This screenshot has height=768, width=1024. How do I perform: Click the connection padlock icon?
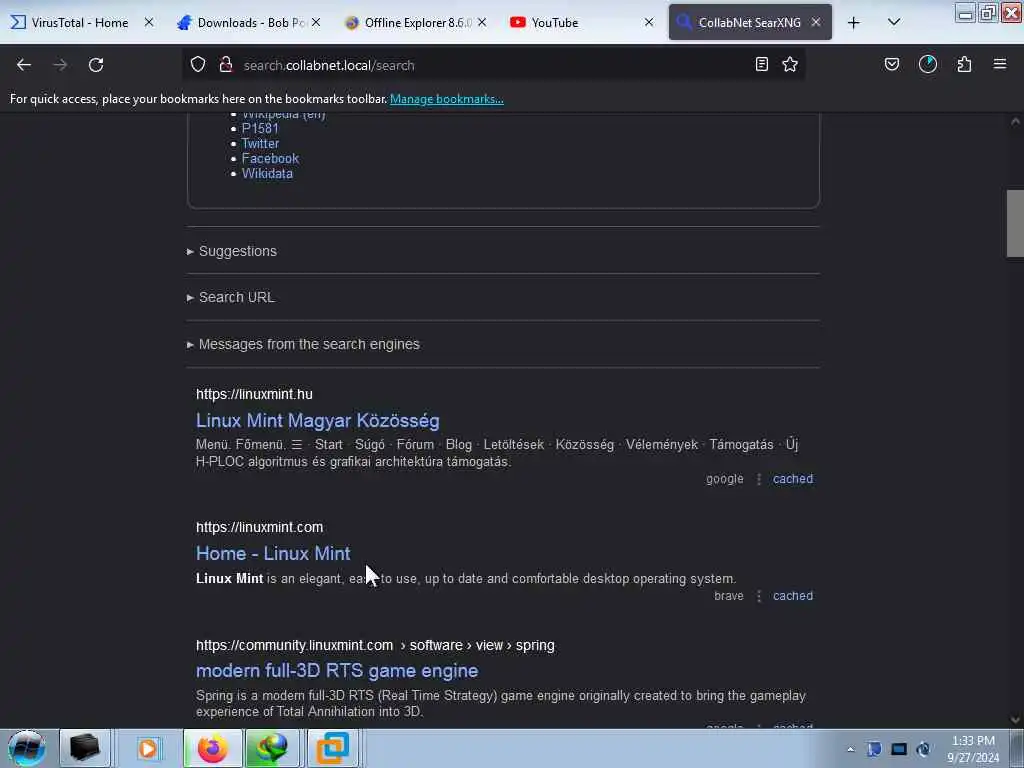point(226,65)
